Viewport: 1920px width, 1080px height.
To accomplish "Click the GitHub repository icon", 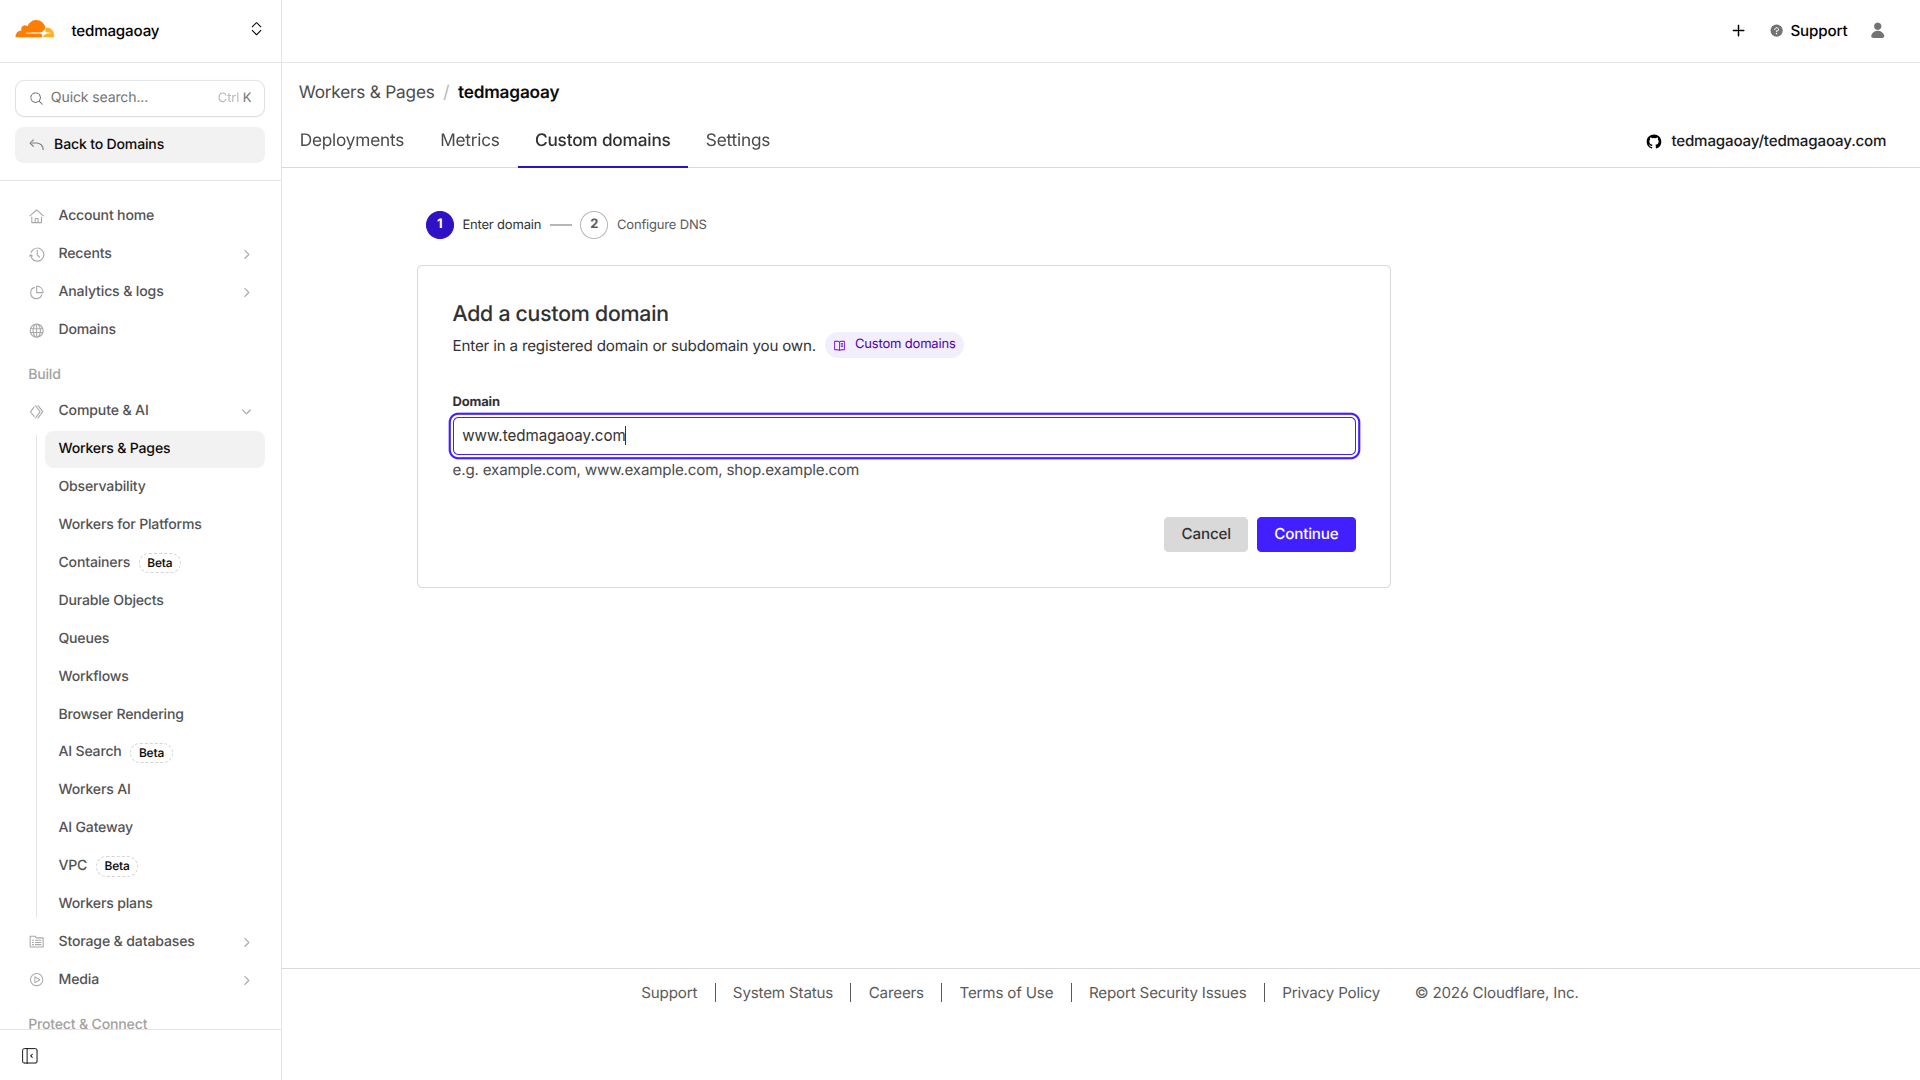I will point(1654,142).
